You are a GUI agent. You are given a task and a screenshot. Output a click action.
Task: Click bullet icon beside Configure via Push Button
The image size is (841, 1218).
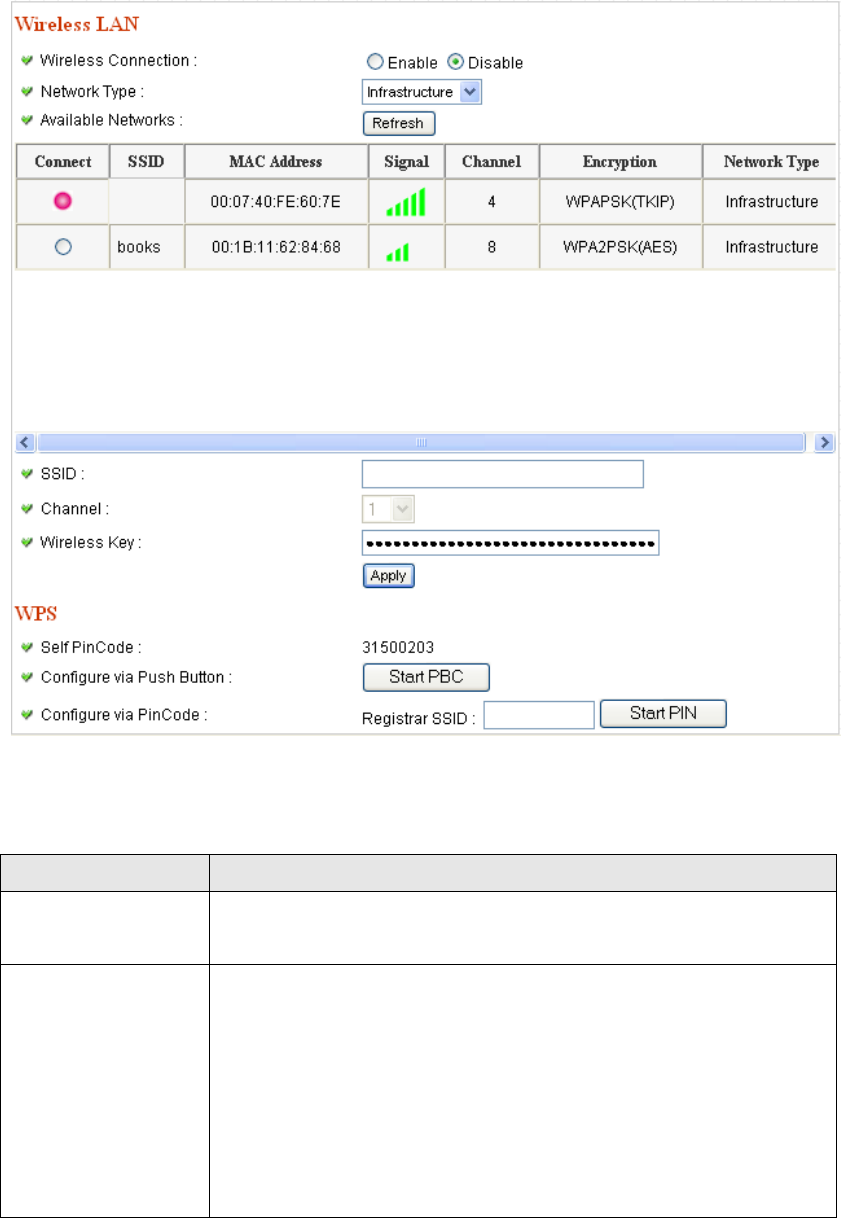point(27,677)
